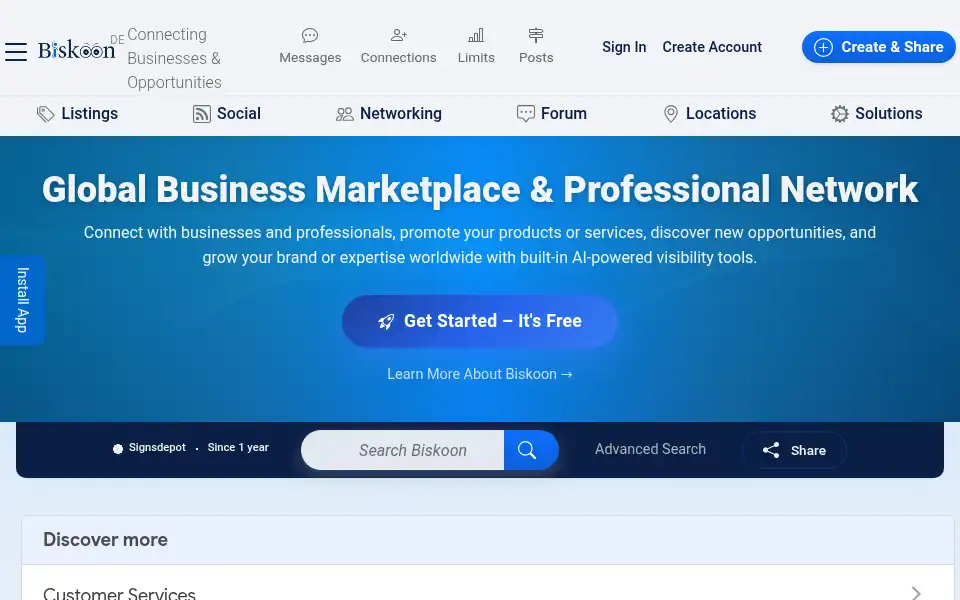The image size is (960, 600).
Task: Click the Signsdepot name
Action: pos(157,448)
